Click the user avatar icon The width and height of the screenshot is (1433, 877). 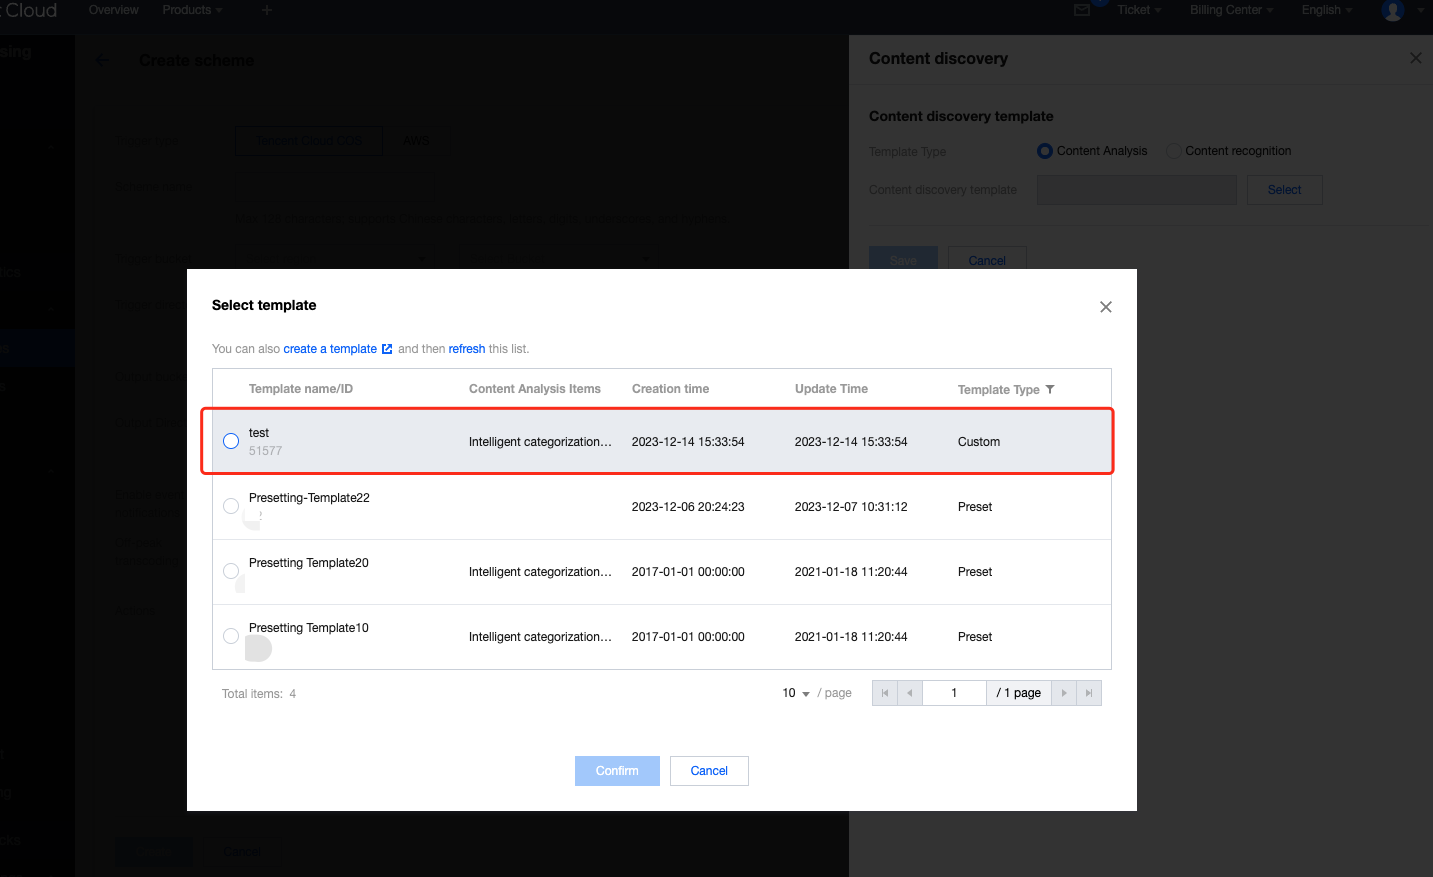pos(1393,10)
